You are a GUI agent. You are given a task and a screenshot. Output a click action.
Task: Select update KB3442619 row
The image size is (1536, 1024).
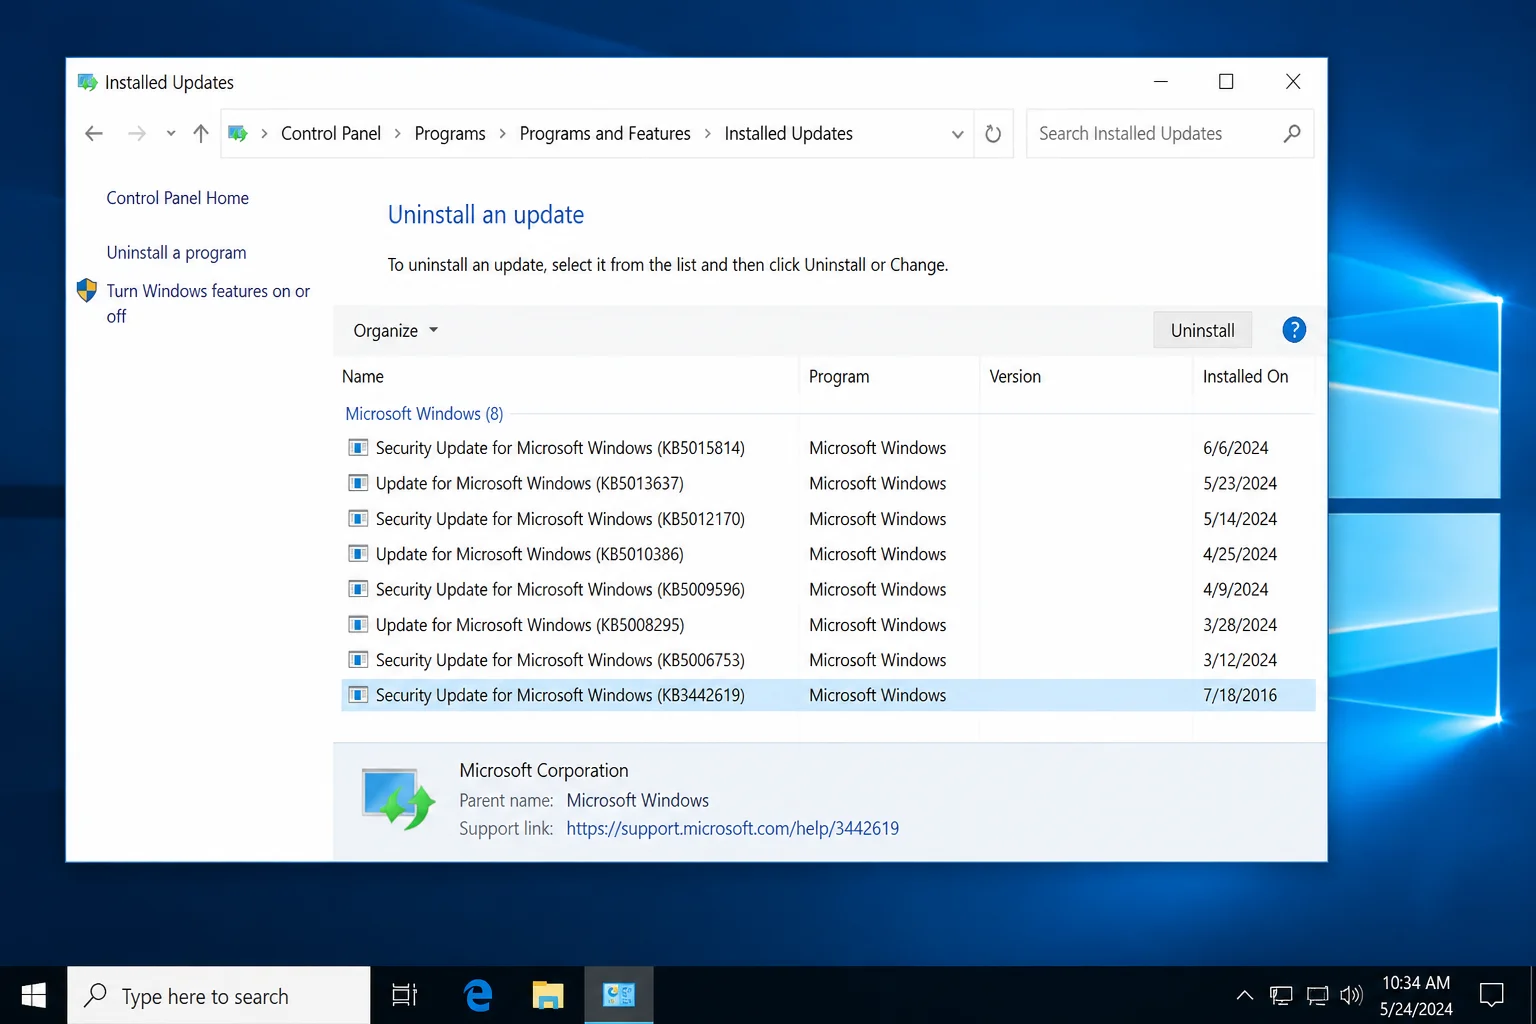pyautogui.click(x=828, y=695)
